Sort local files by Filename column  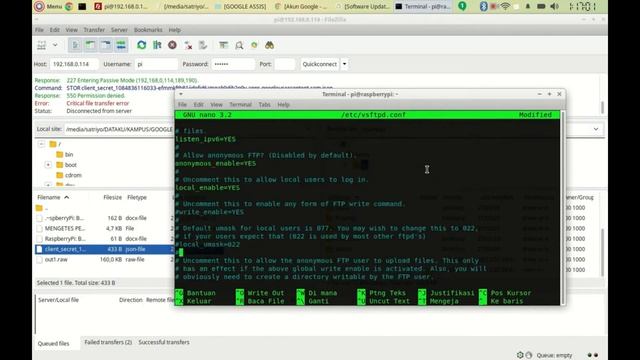53,197
